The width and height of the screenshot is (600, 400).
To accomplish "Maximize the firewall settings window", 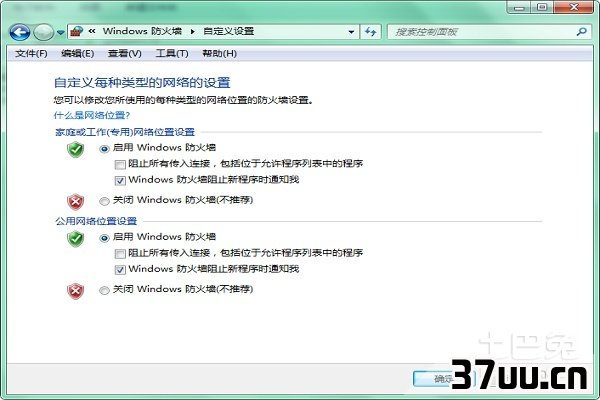I will click(542, 7).
